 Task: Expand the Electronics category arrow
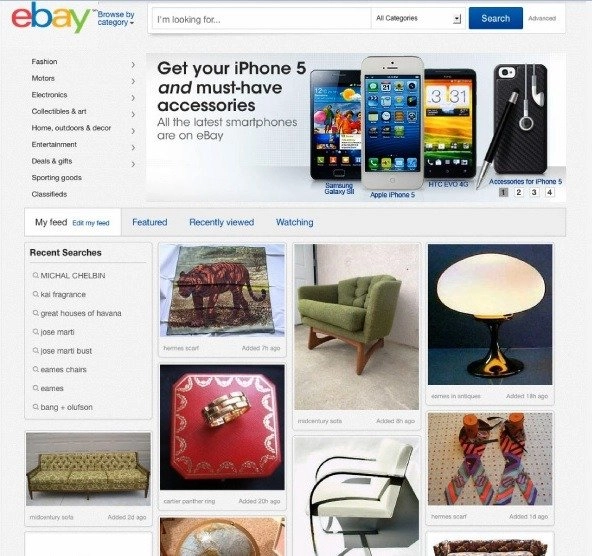[x=133, y=98]
